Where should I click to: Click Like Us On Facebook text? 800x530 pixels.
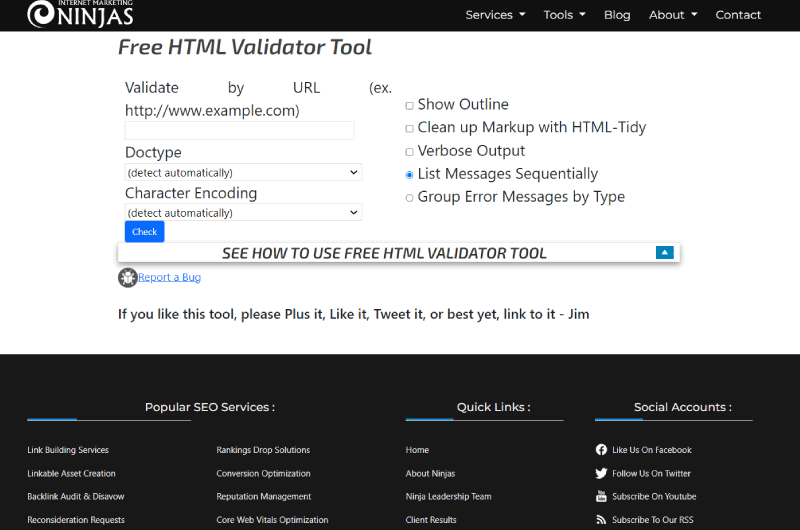pyautogui.click(x=652, y=450)
